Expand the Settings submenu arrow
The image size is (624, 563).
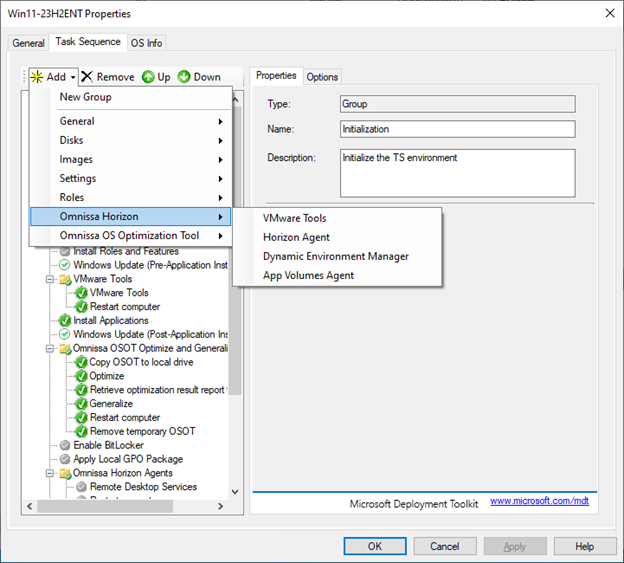(220, 179)
